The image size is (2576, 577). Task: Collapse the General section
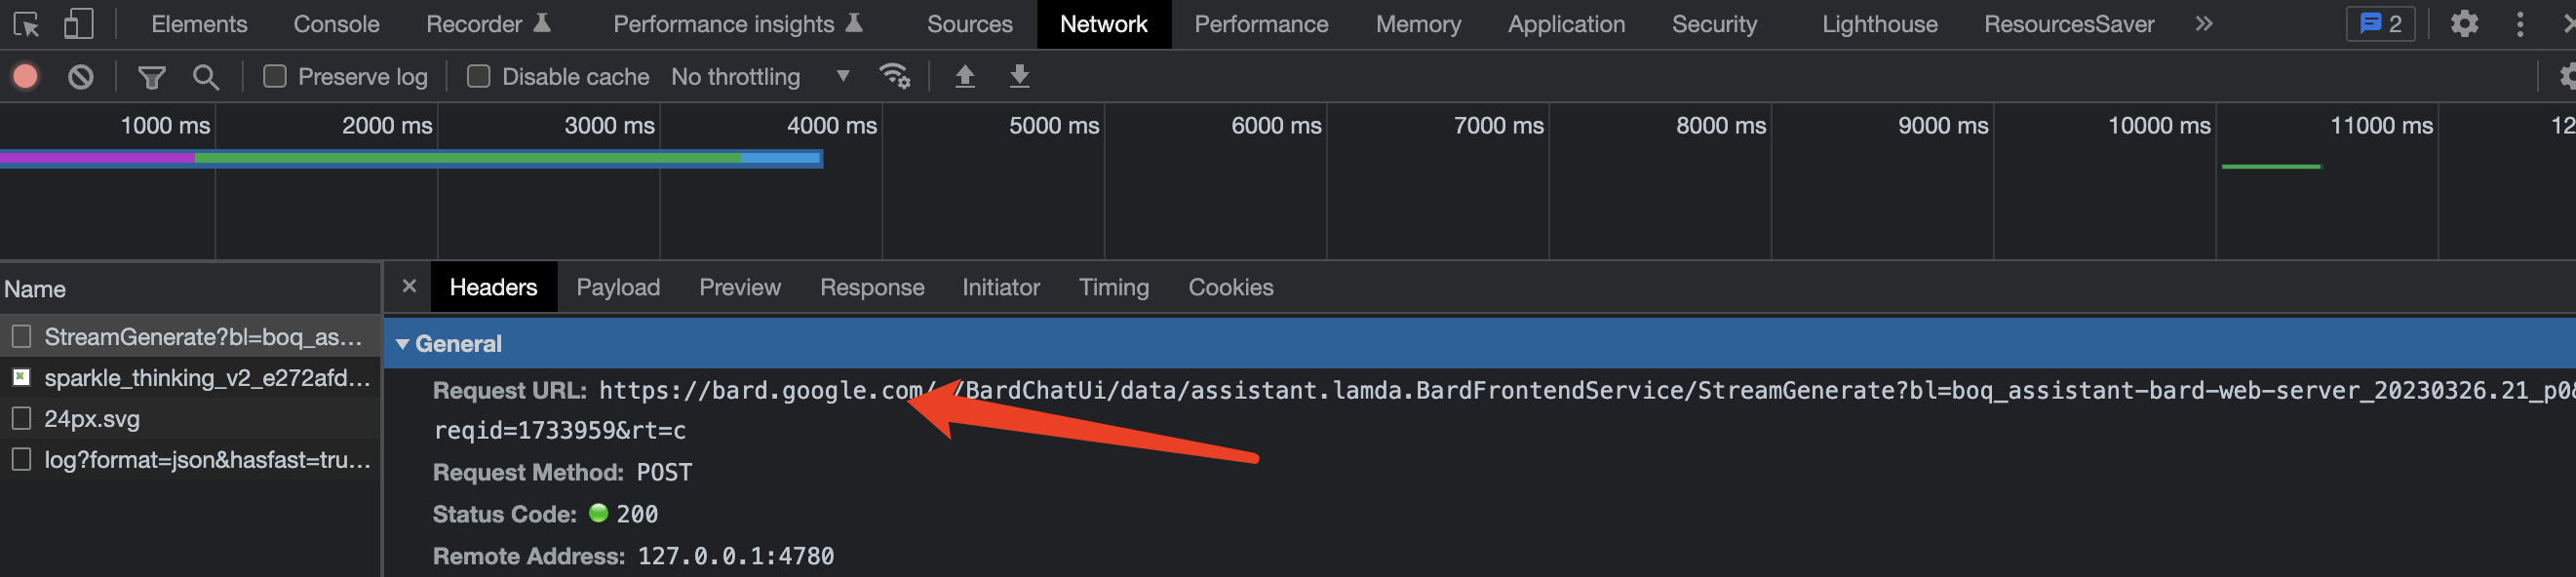pos(402,344)
